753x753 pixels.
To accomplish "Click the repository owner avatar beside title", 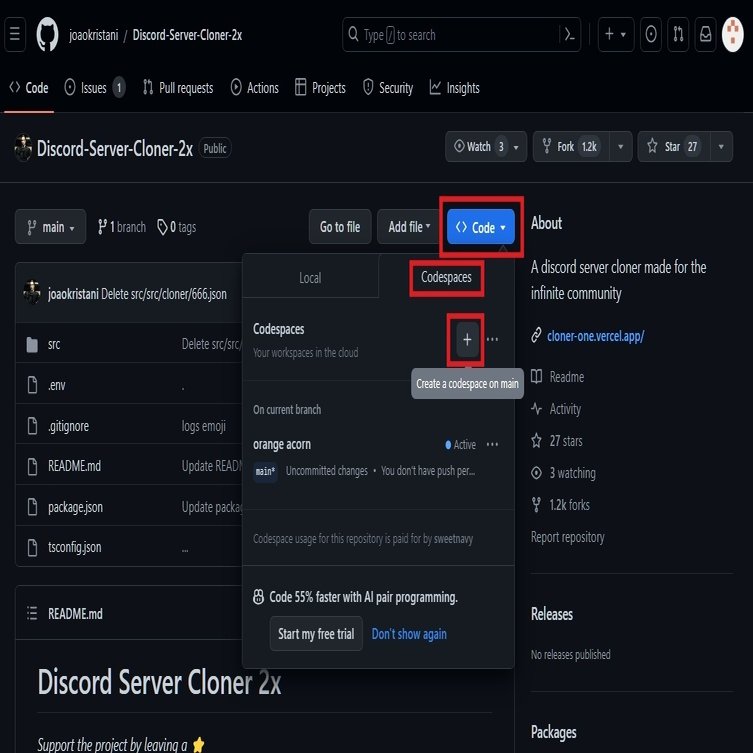I will tap(23, 148).
